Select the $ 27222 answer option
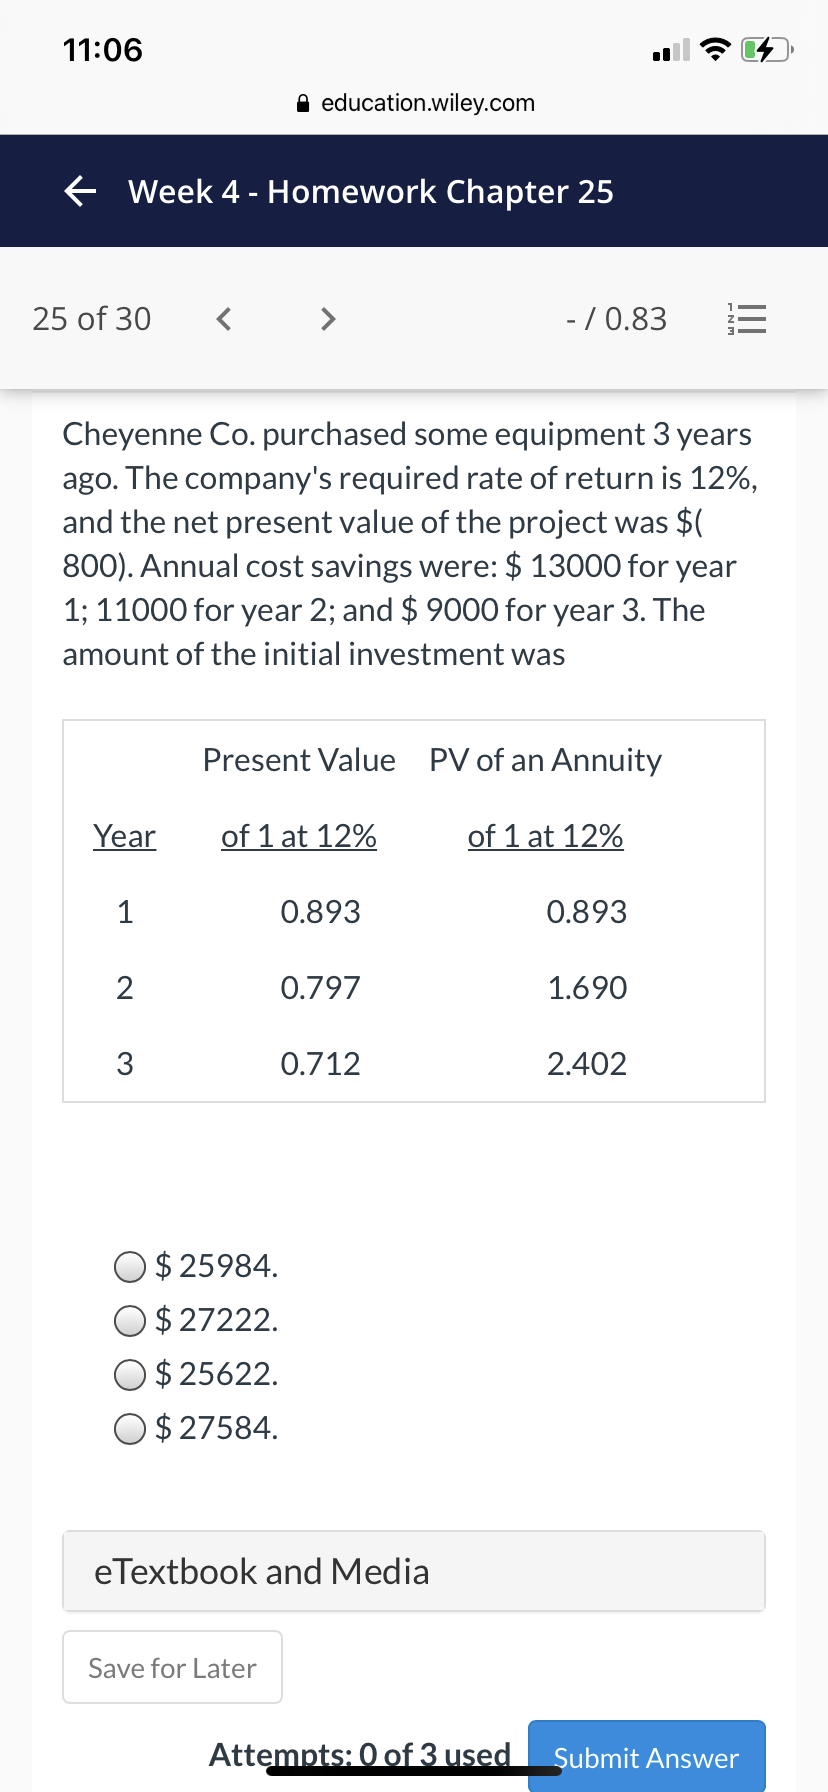The height and width of the screenshot is (1792, 828). (x=197, y=1320)
